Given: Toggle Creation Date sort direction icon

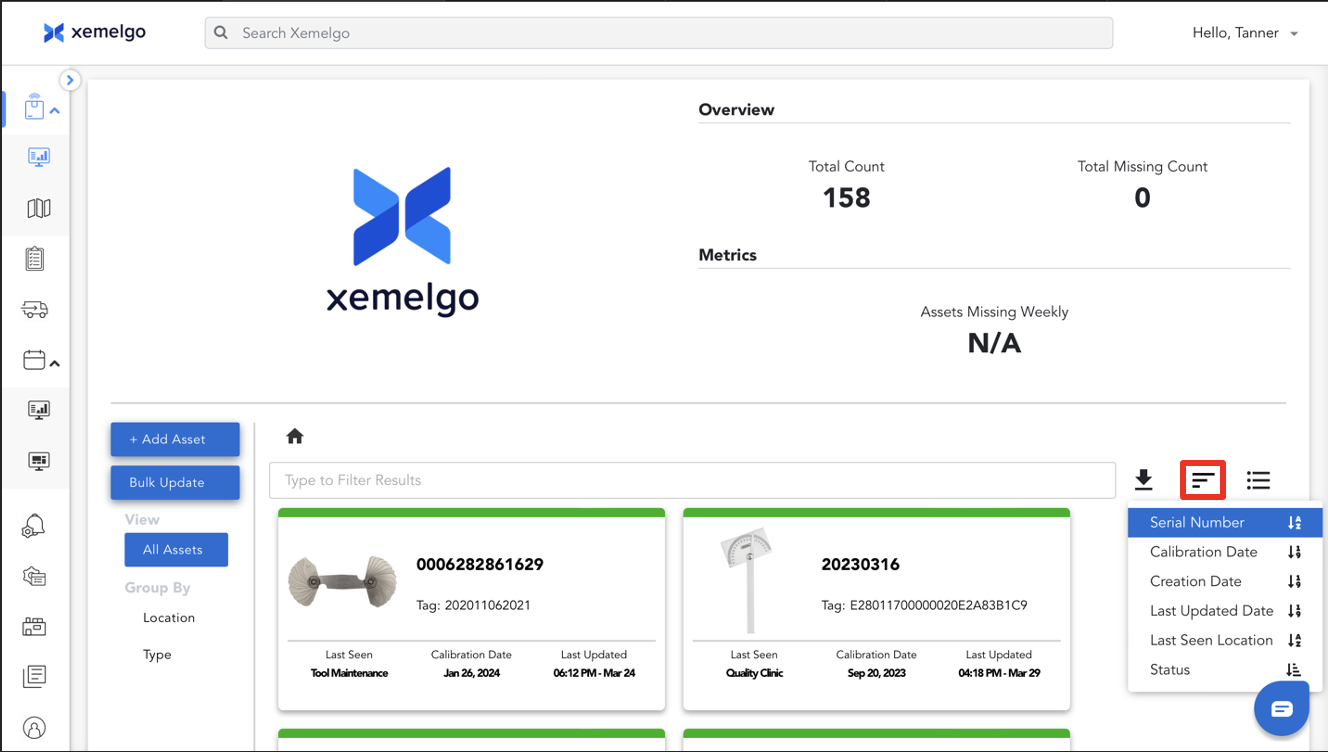Looking at the screenshot, I should coord(1295,582).
